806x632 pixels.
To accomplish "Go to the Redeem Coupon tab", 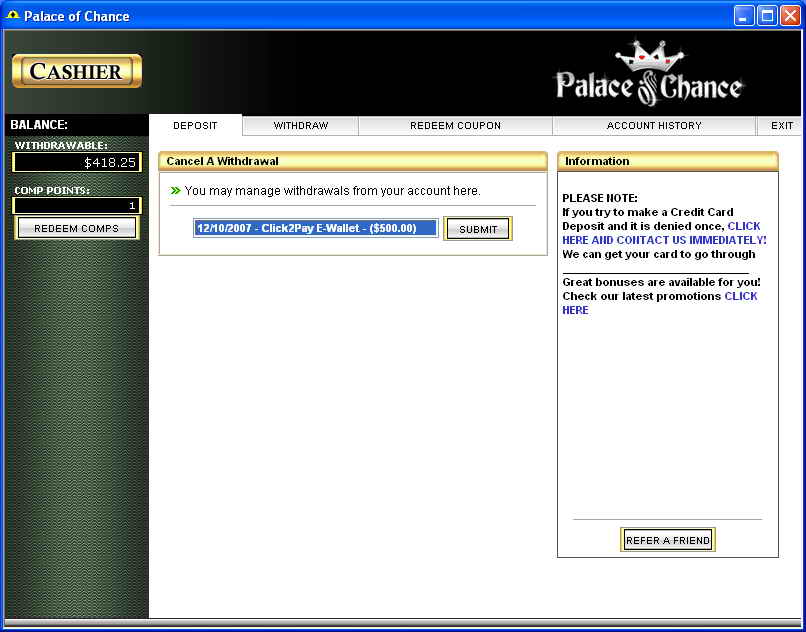I will (455, 126).
